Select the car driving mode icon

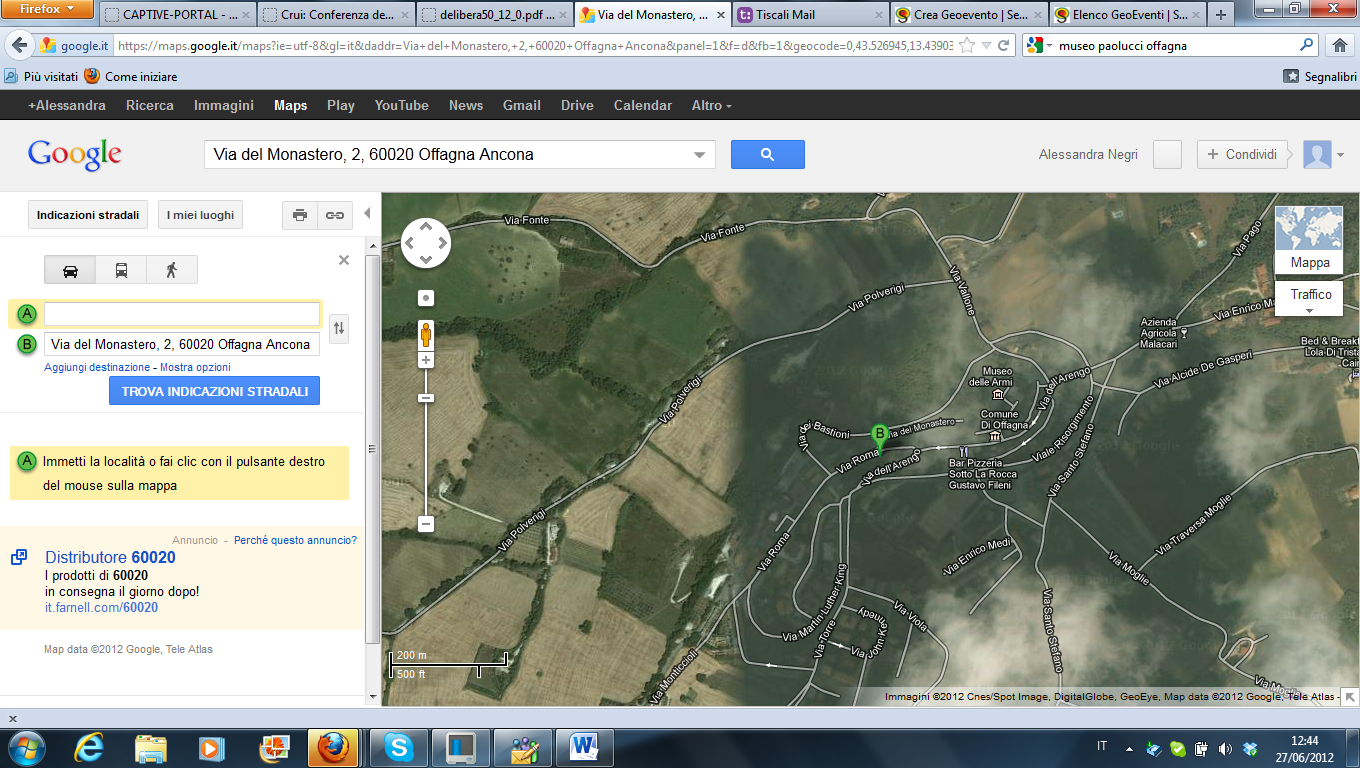(70, 270)
